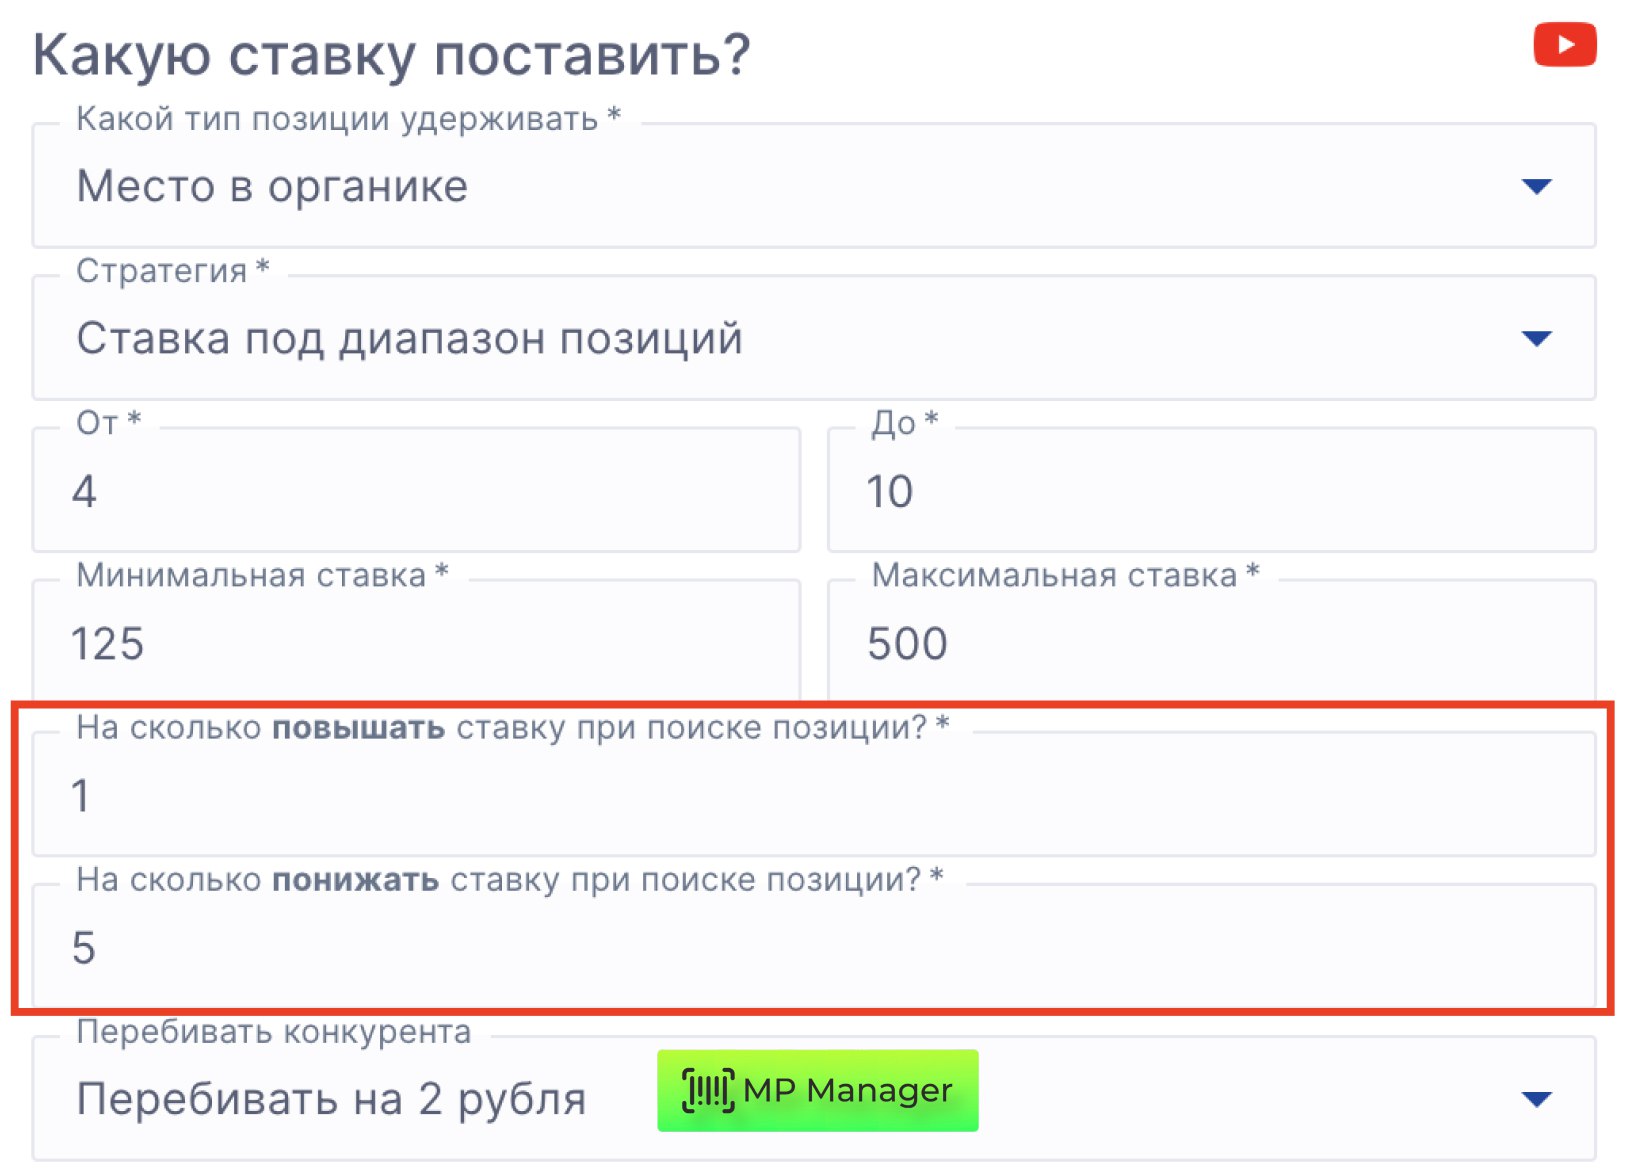This screenshot has width=1638, height=1176.
Task: Expand the Перебивать конкурента dropdown arrow
Action: [1535, 1099]
